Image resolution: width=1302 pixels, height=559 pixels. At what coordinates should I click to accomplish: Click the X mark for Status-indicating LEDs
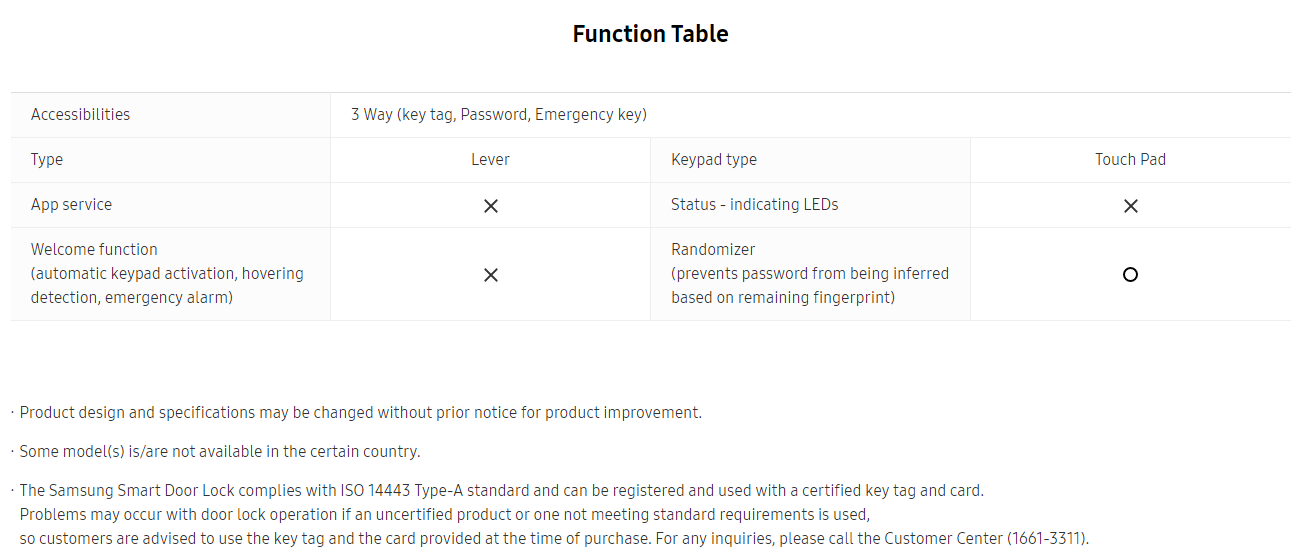1130,206
